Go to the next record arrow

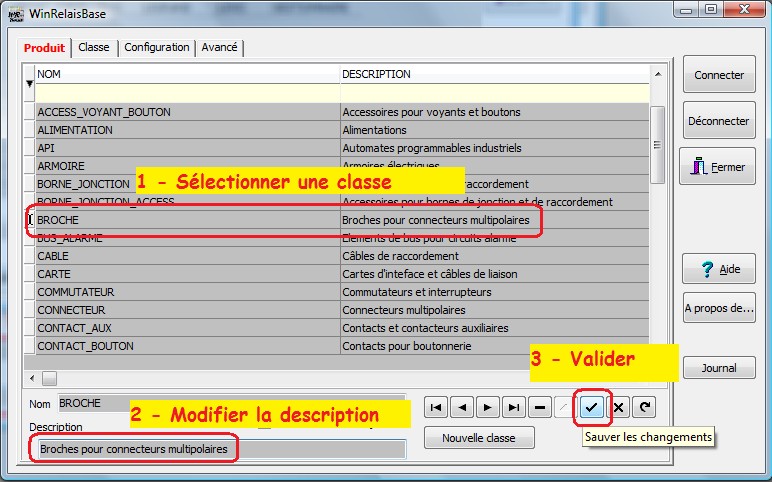pos(487,407)
